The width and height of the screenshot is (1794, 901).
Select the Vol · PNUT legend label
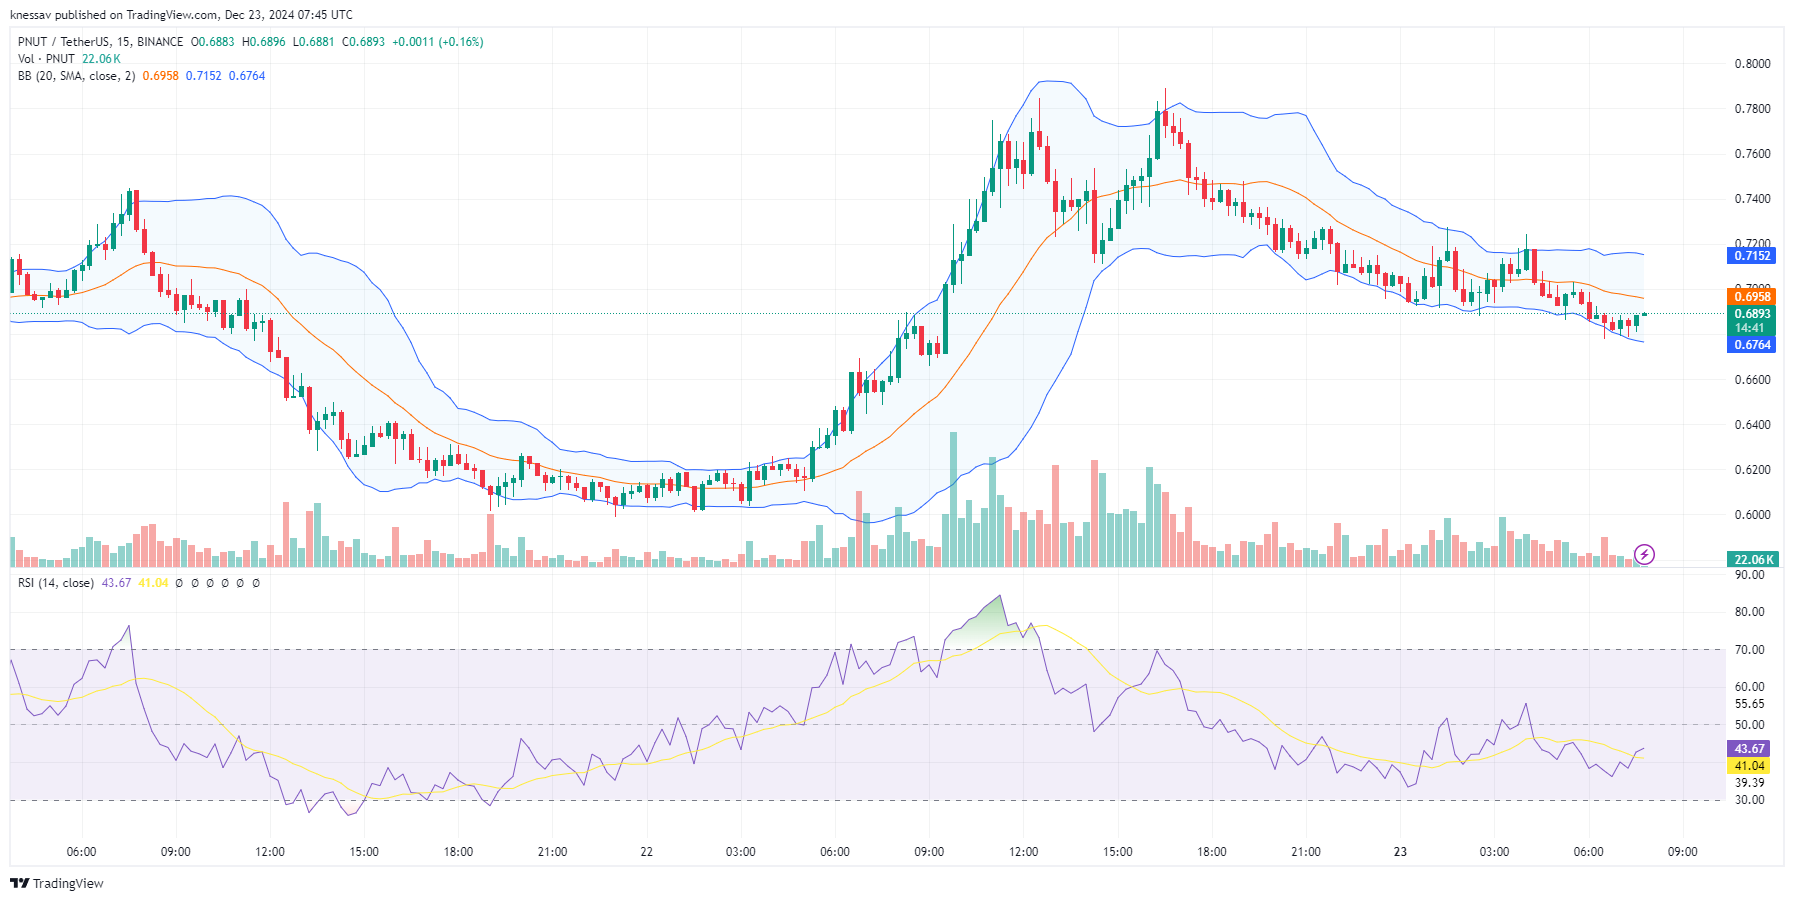[x=46, y=59]
